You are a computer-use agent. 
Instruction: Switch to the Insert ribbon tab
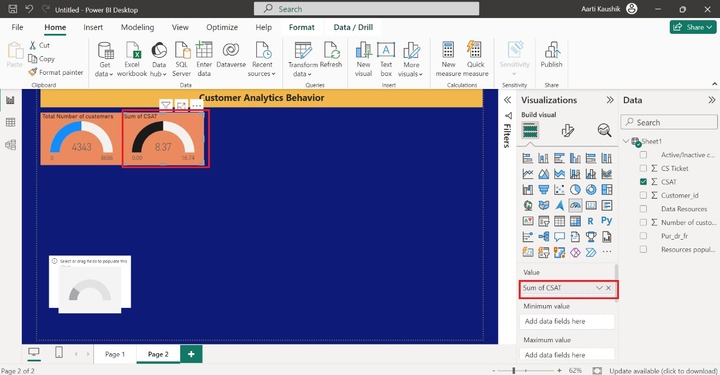pos(93,27)
